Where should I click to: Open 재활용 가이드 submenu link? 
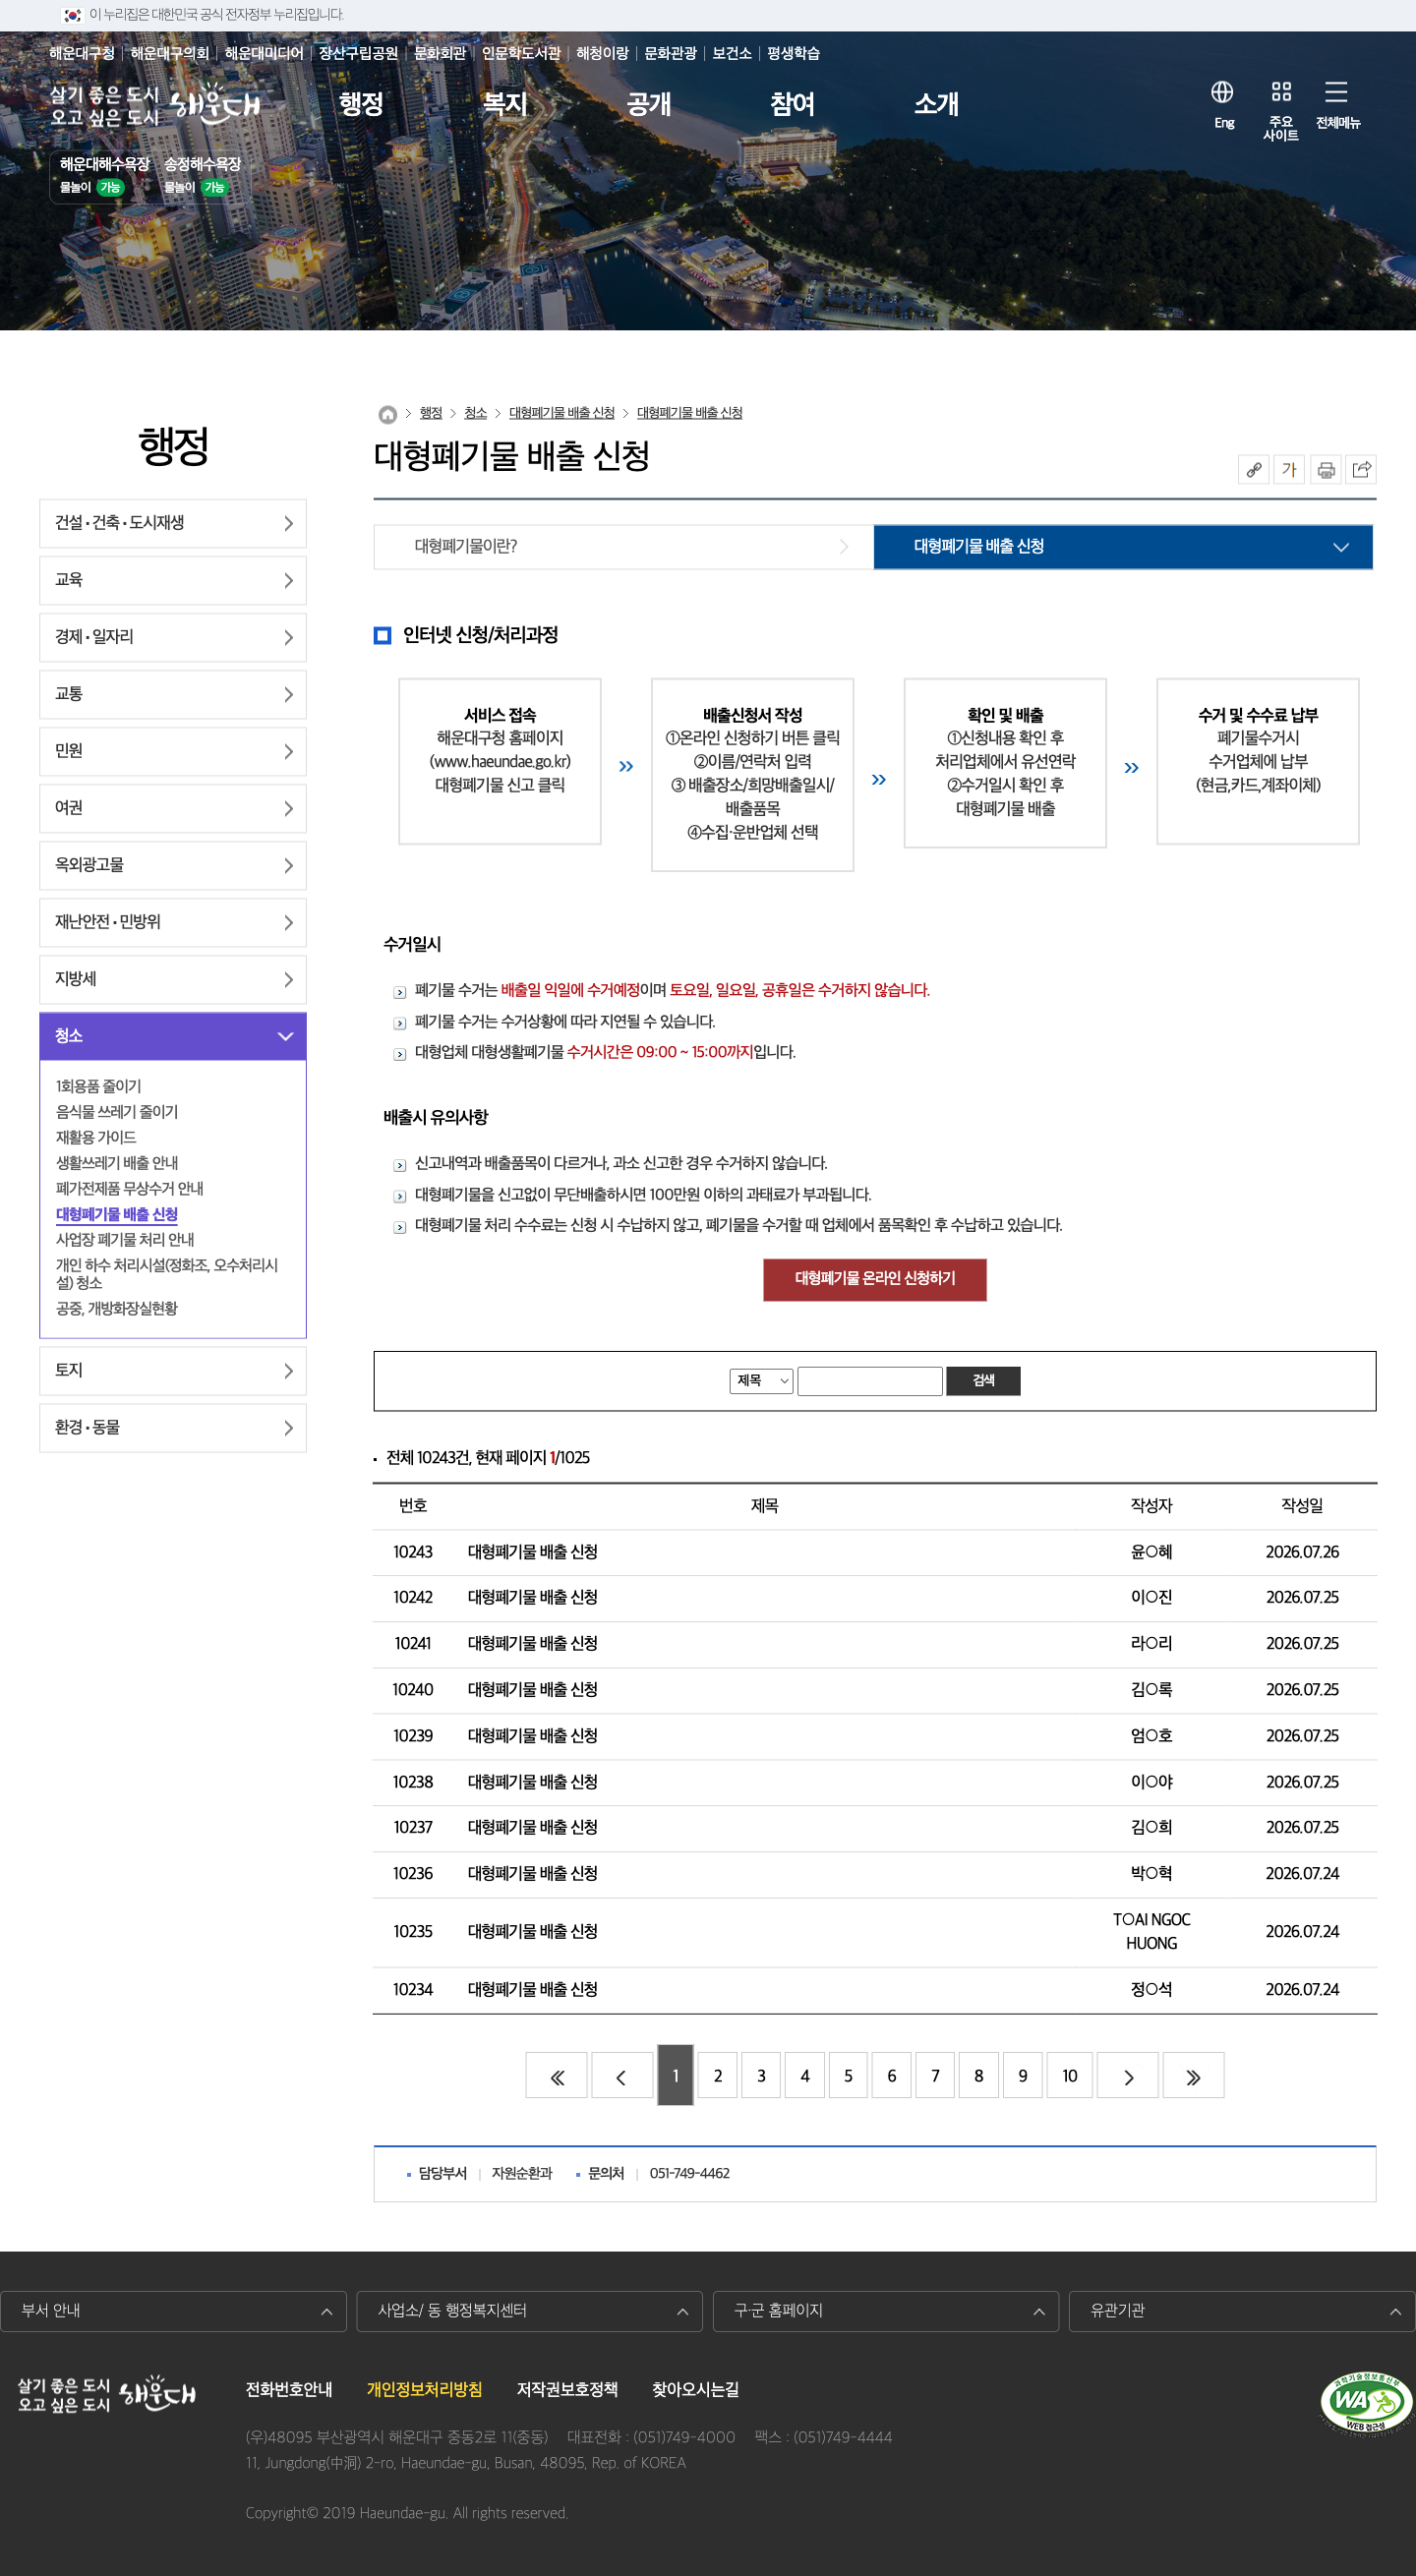pyautogui.click(x=96, y=1138)
